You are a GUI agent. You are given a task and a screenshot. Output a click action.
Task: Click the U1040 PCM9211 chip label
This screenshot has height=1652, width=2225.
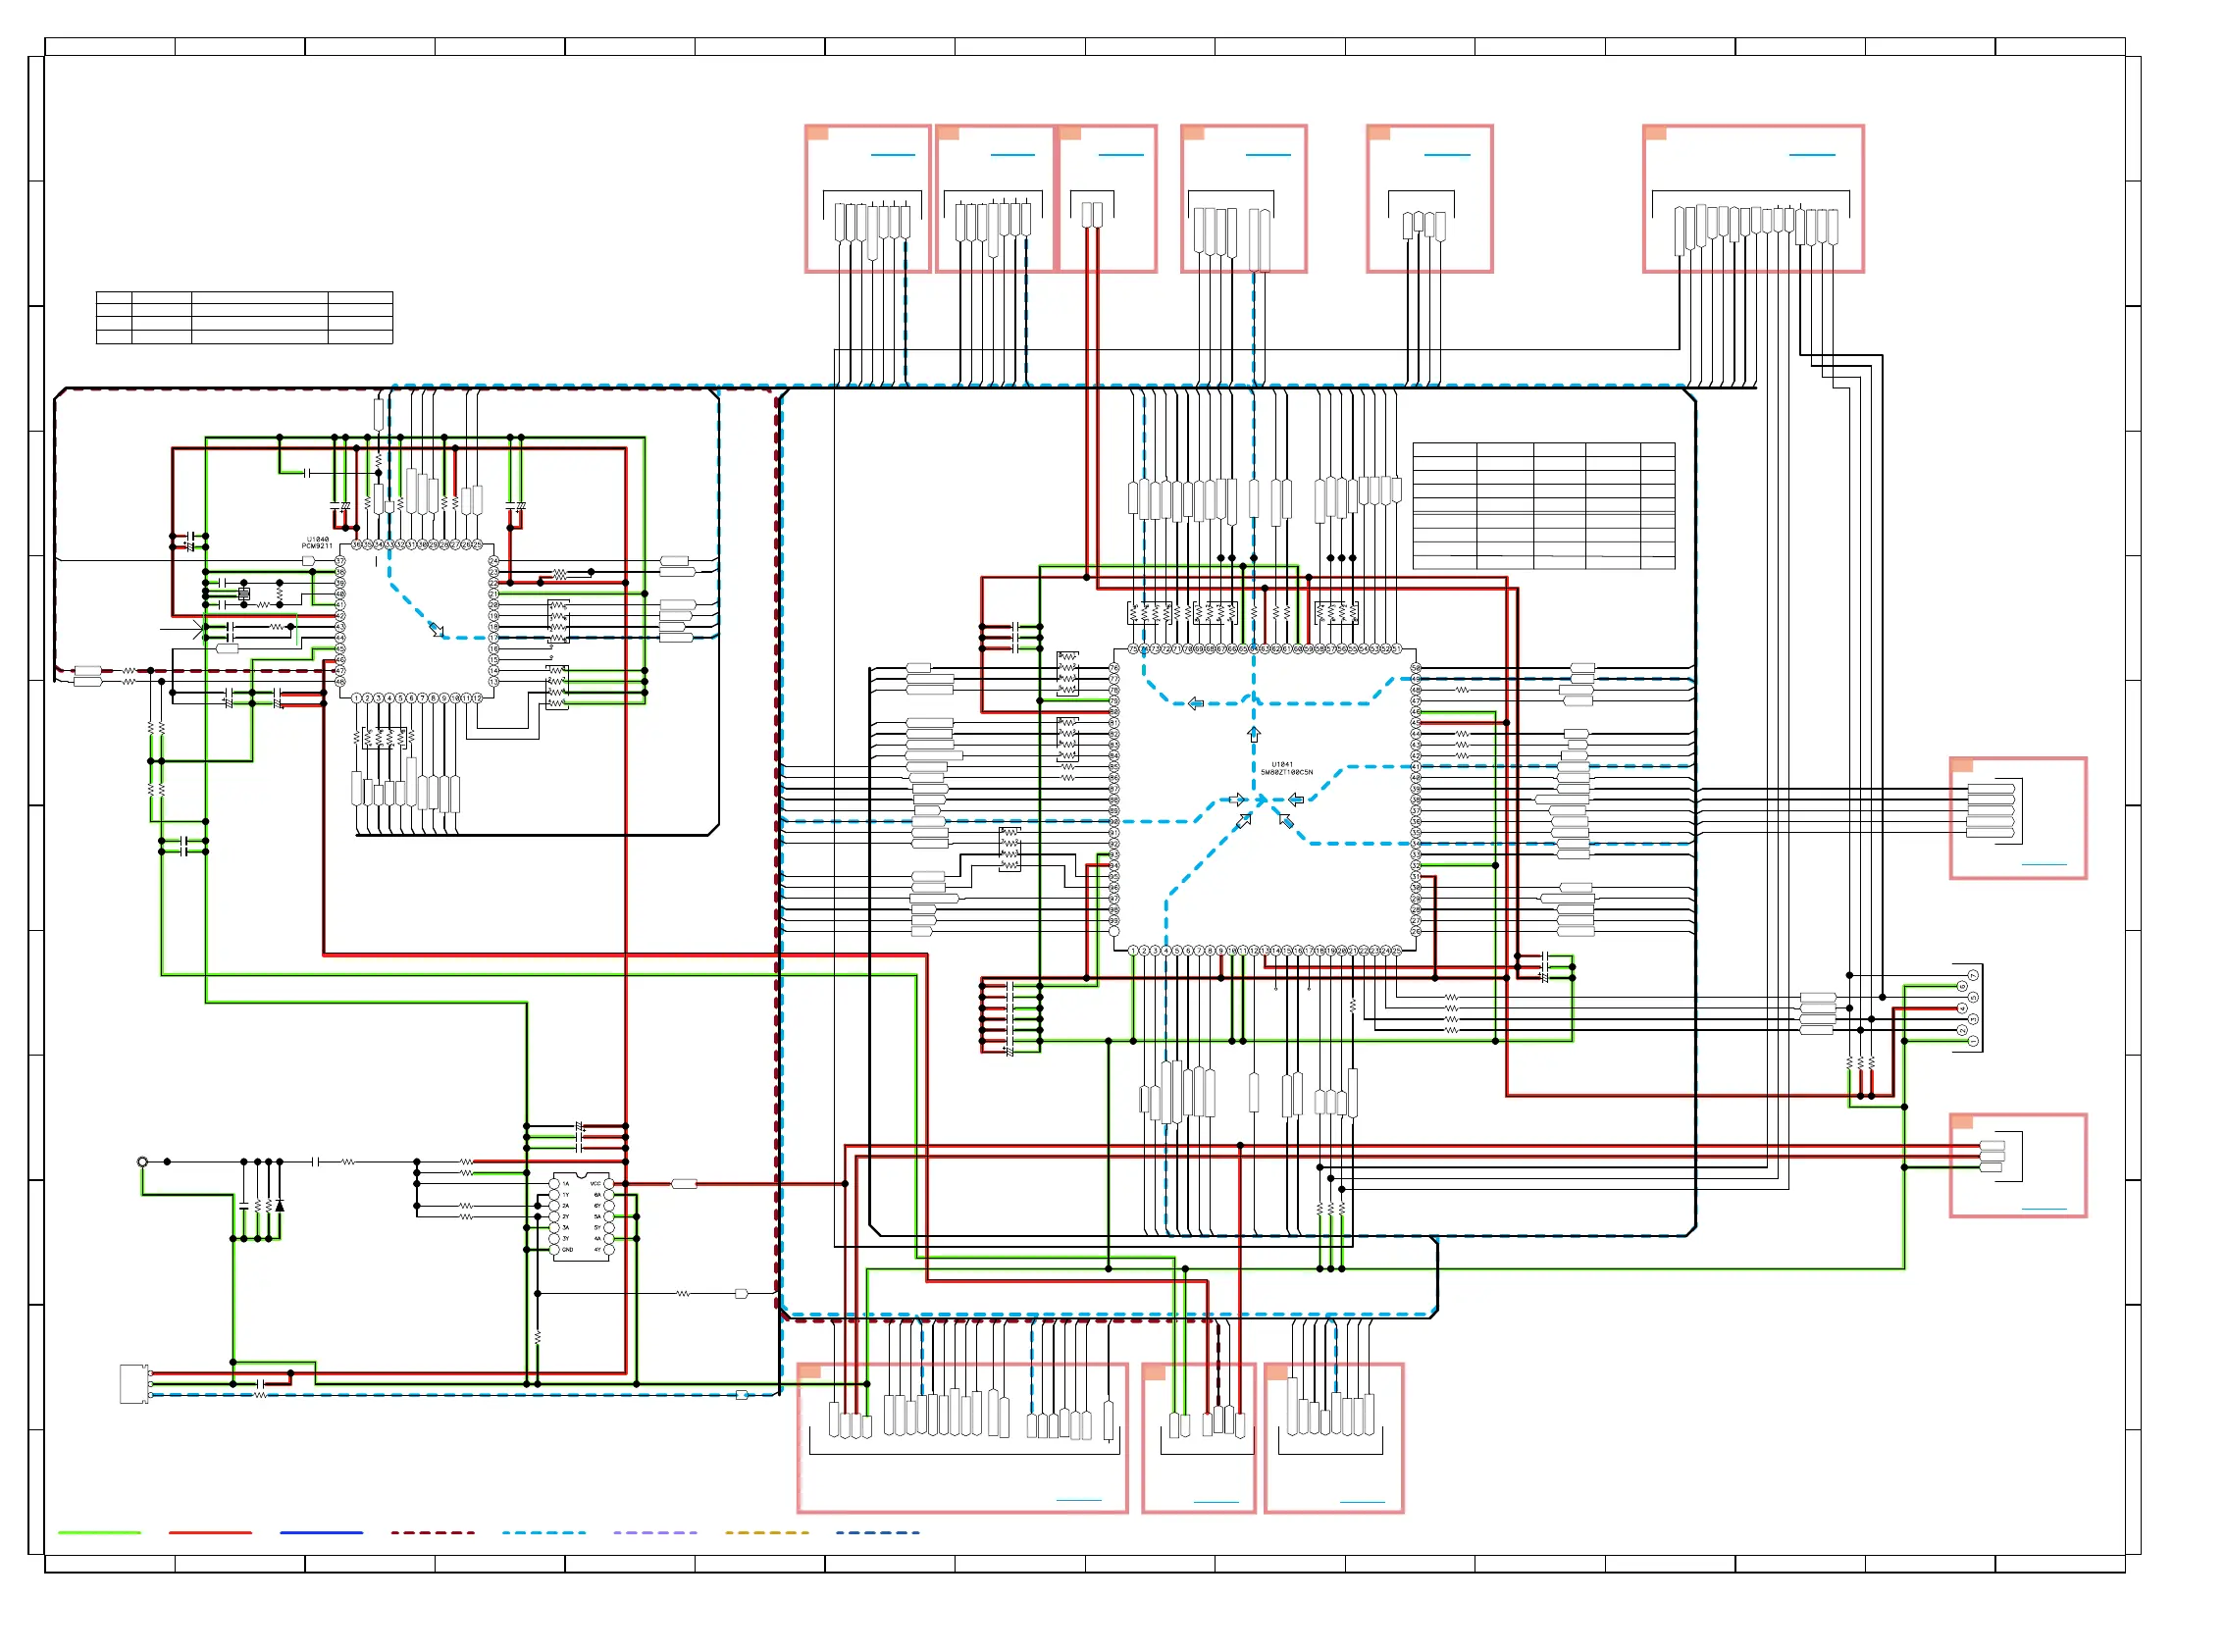(317, 543)
